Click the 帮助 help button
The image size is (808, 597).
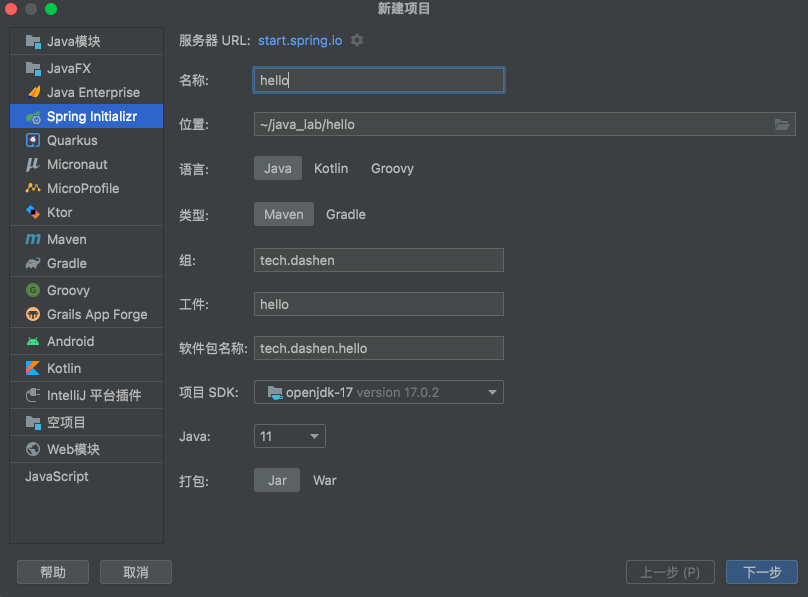[53, 572]
